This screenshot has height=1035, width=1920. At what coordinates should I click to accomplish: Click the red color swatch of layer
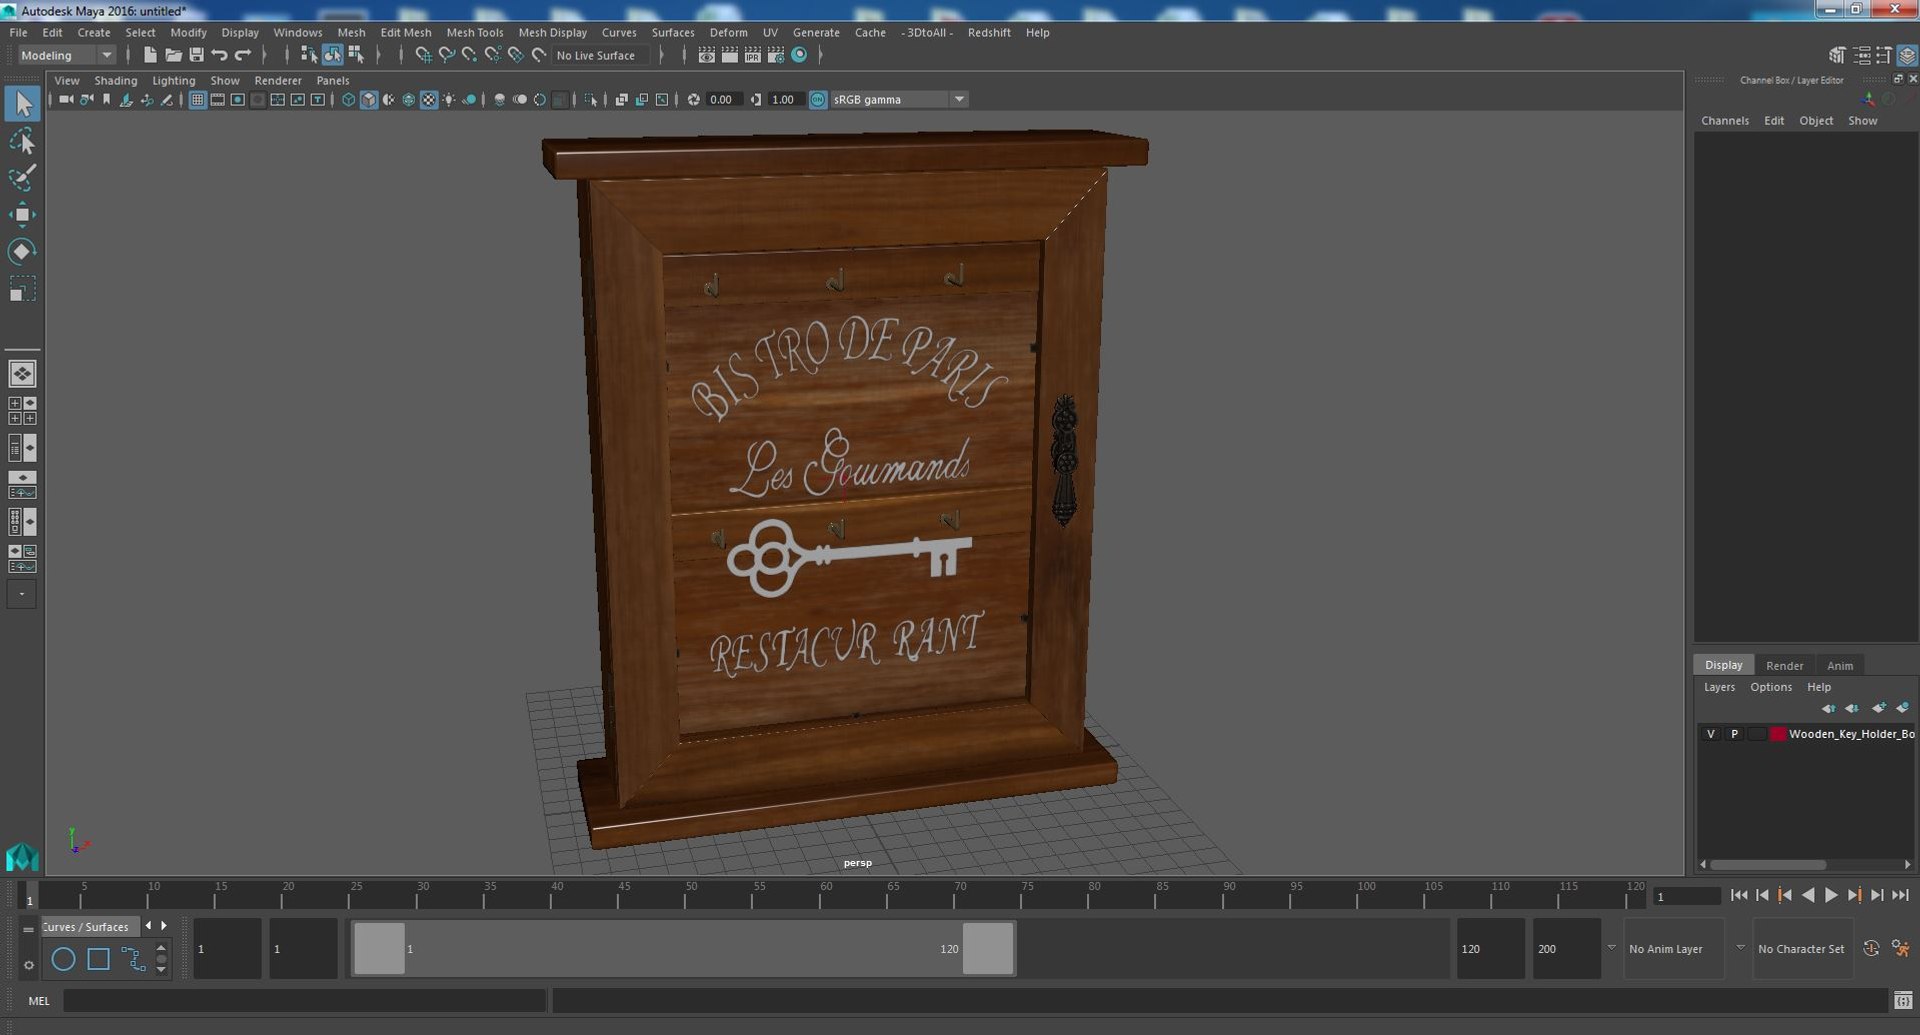[x=1778, y=734]
